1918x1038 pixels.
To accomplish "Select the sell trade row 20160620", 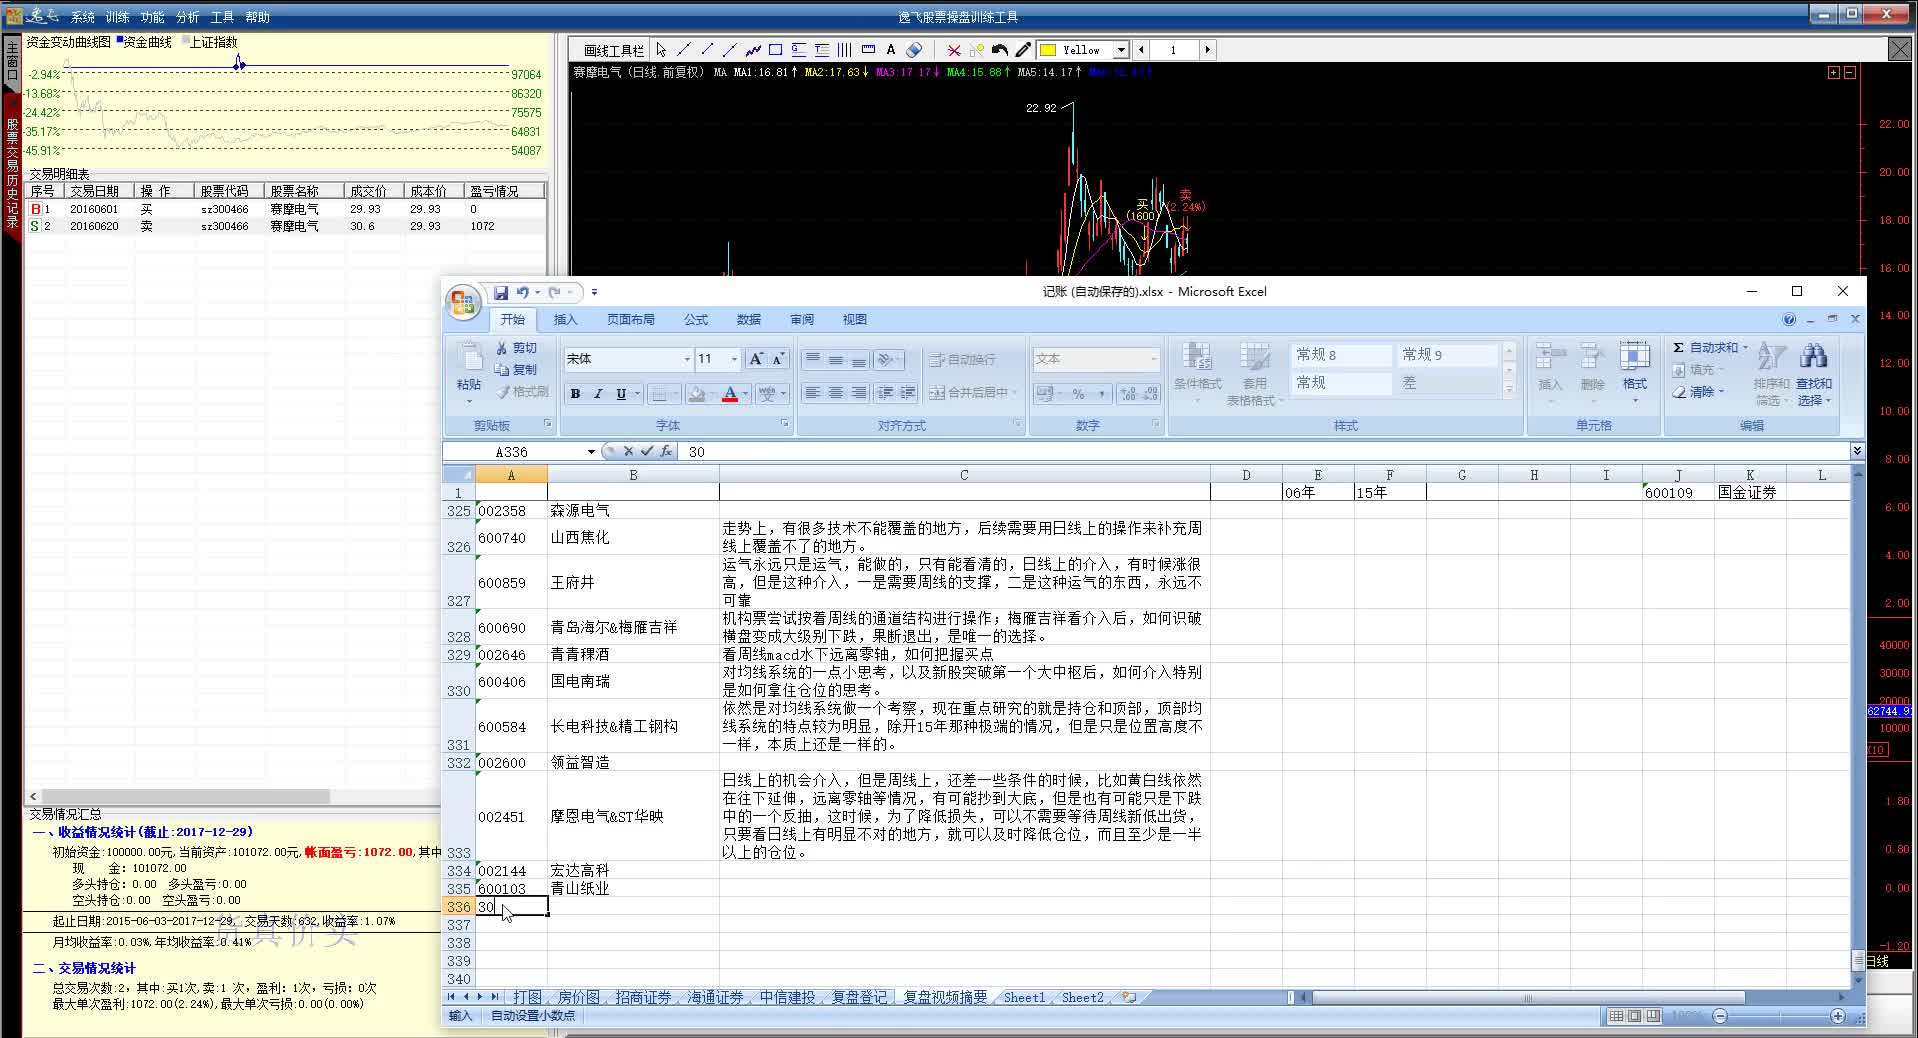I will pyautogui.click(x=286, y=226).
